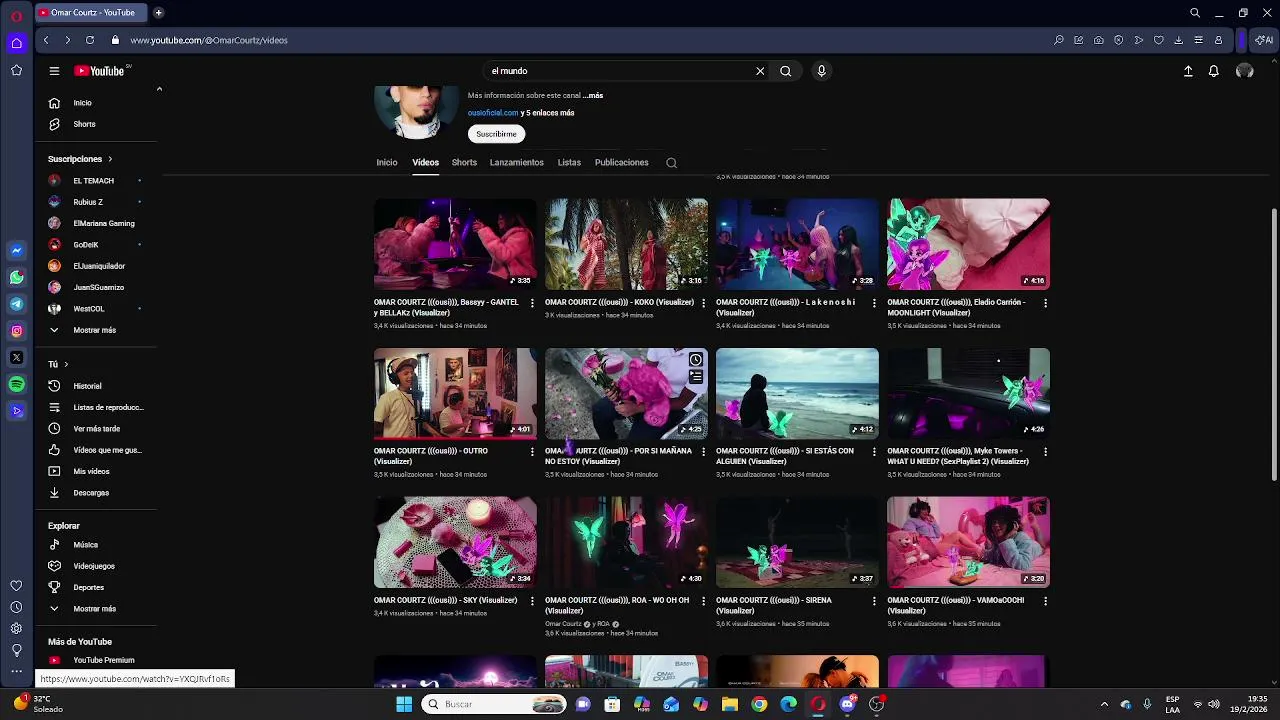Open Opera AI assistant button
The height and width of the screenshot is (720, 1280).
click(x=1264, y=40)
